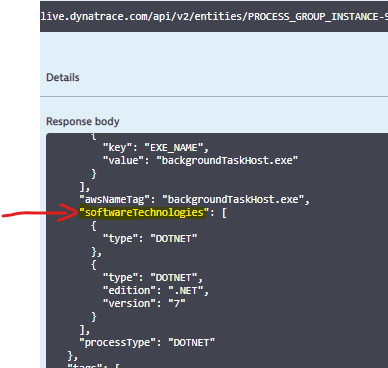The image size is (388, 368).
Task: Select the first "type": "DOTNET" entry
Action: tap(150, 239)
